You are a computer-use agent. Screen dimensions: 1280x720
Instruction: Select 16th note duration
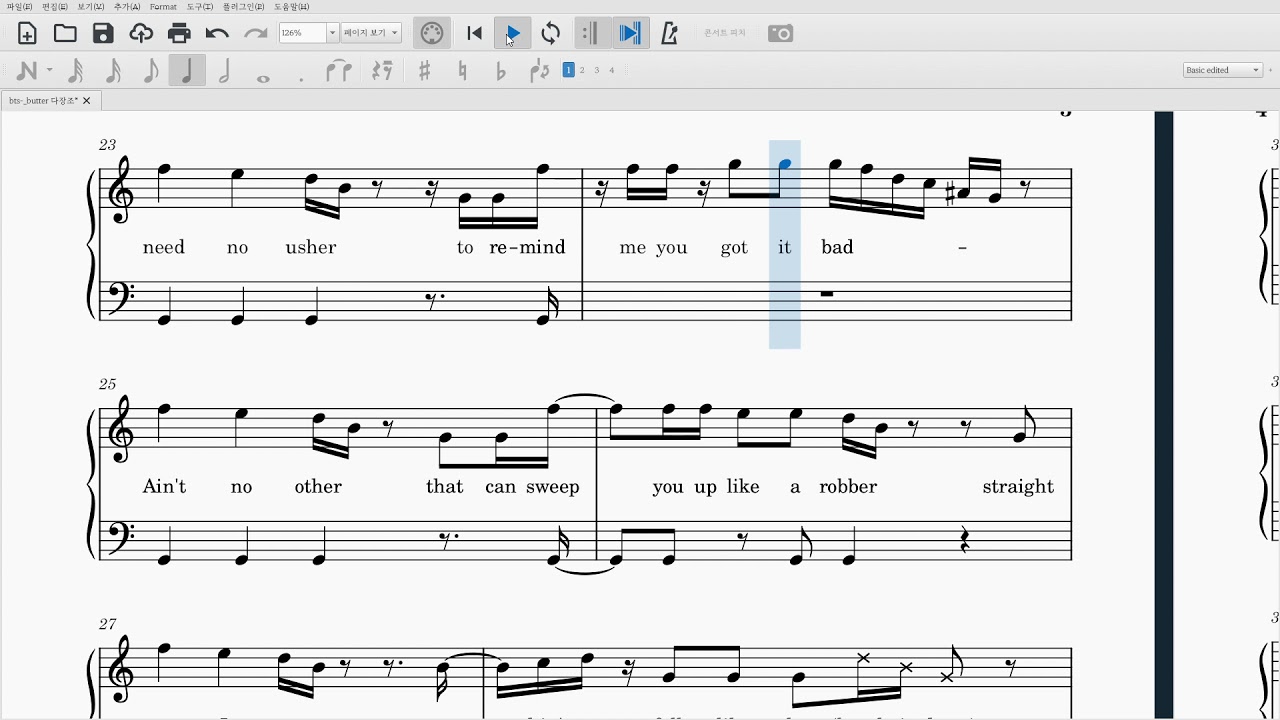[113, 71]
